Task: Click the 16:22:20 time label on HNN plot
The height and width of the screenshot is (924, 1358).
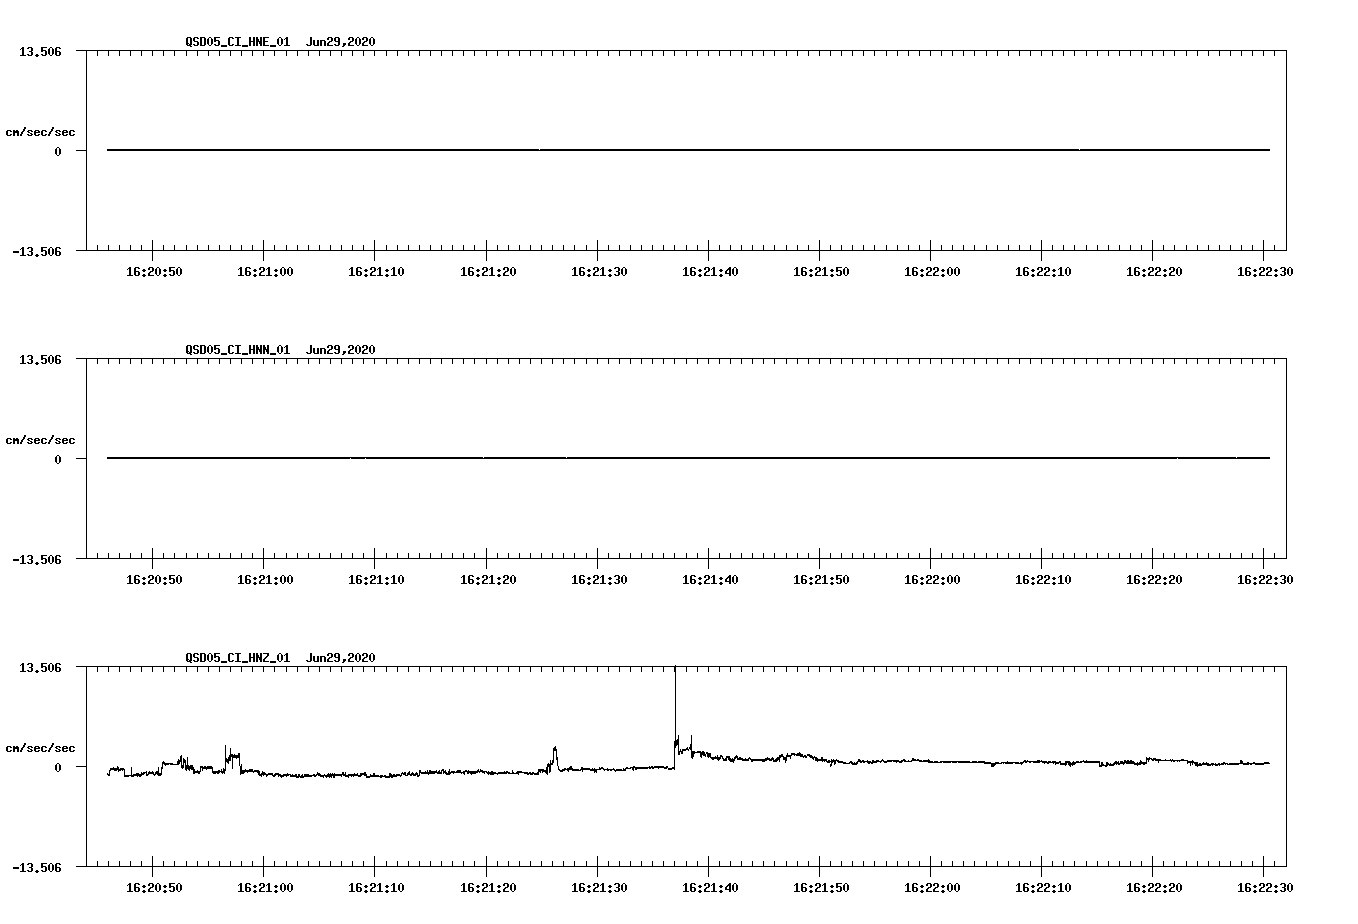Action: click(x=1153, y=580)
